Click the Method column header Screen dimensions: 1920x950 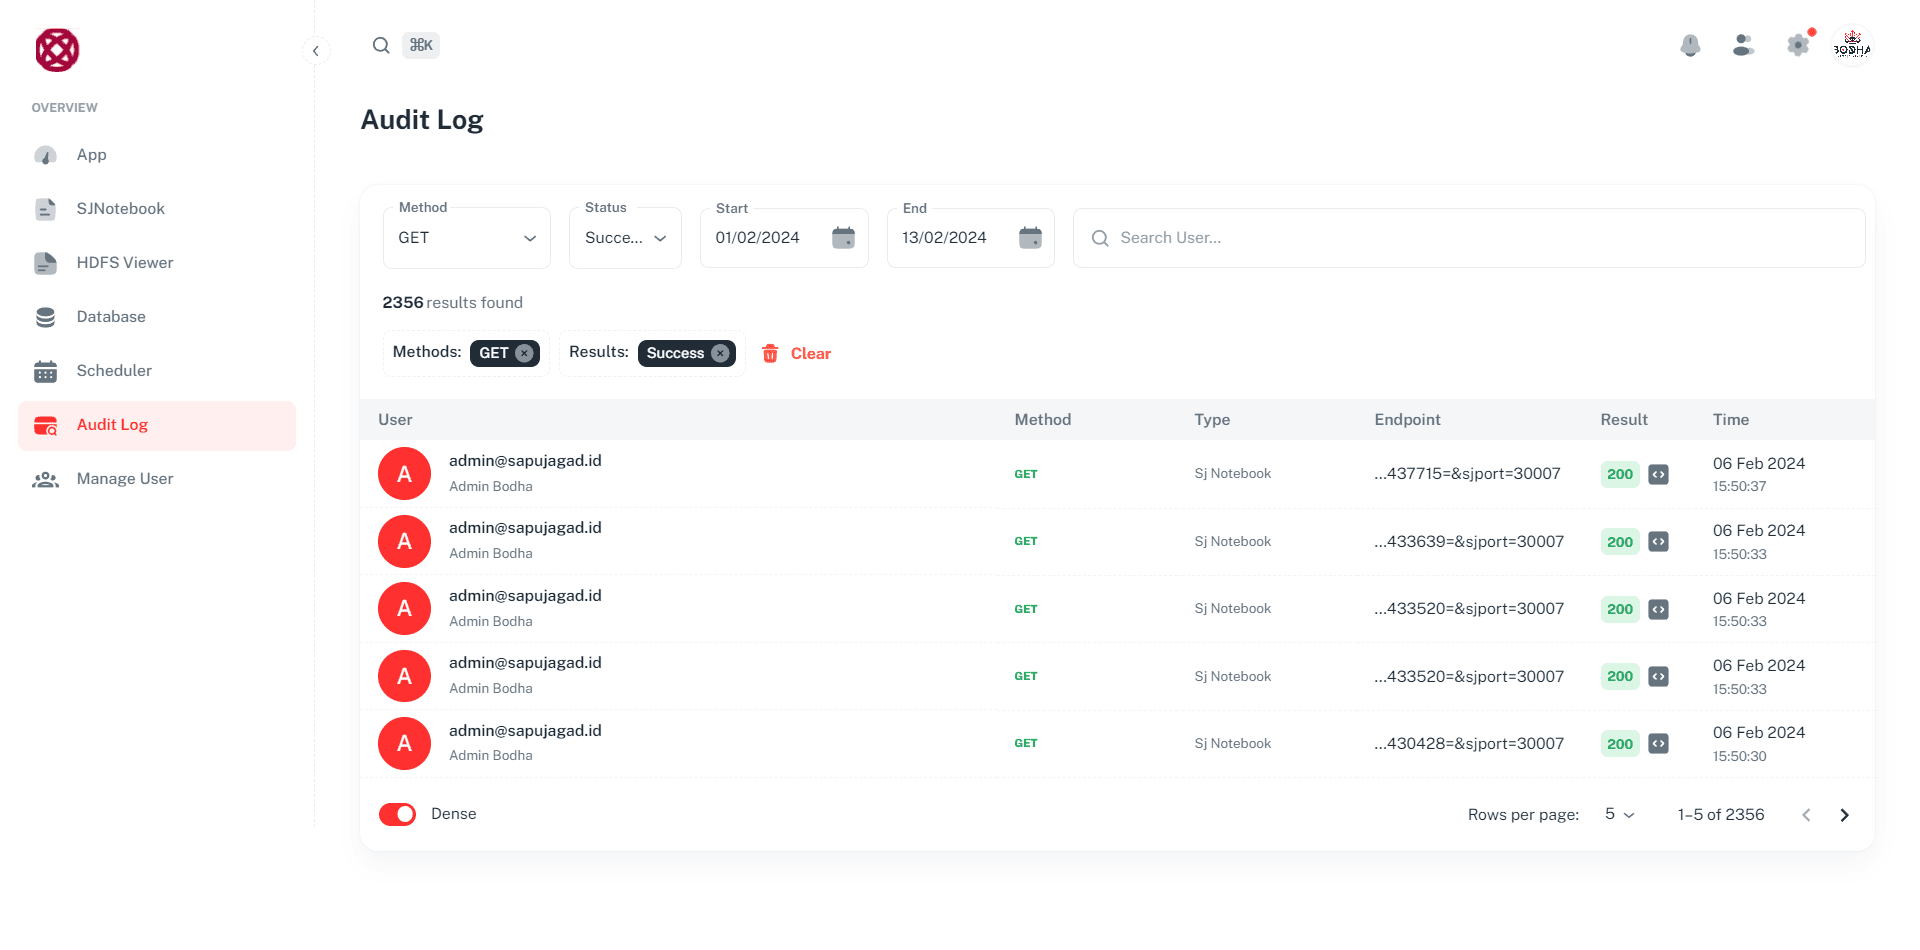click(x=1043, y=420)
